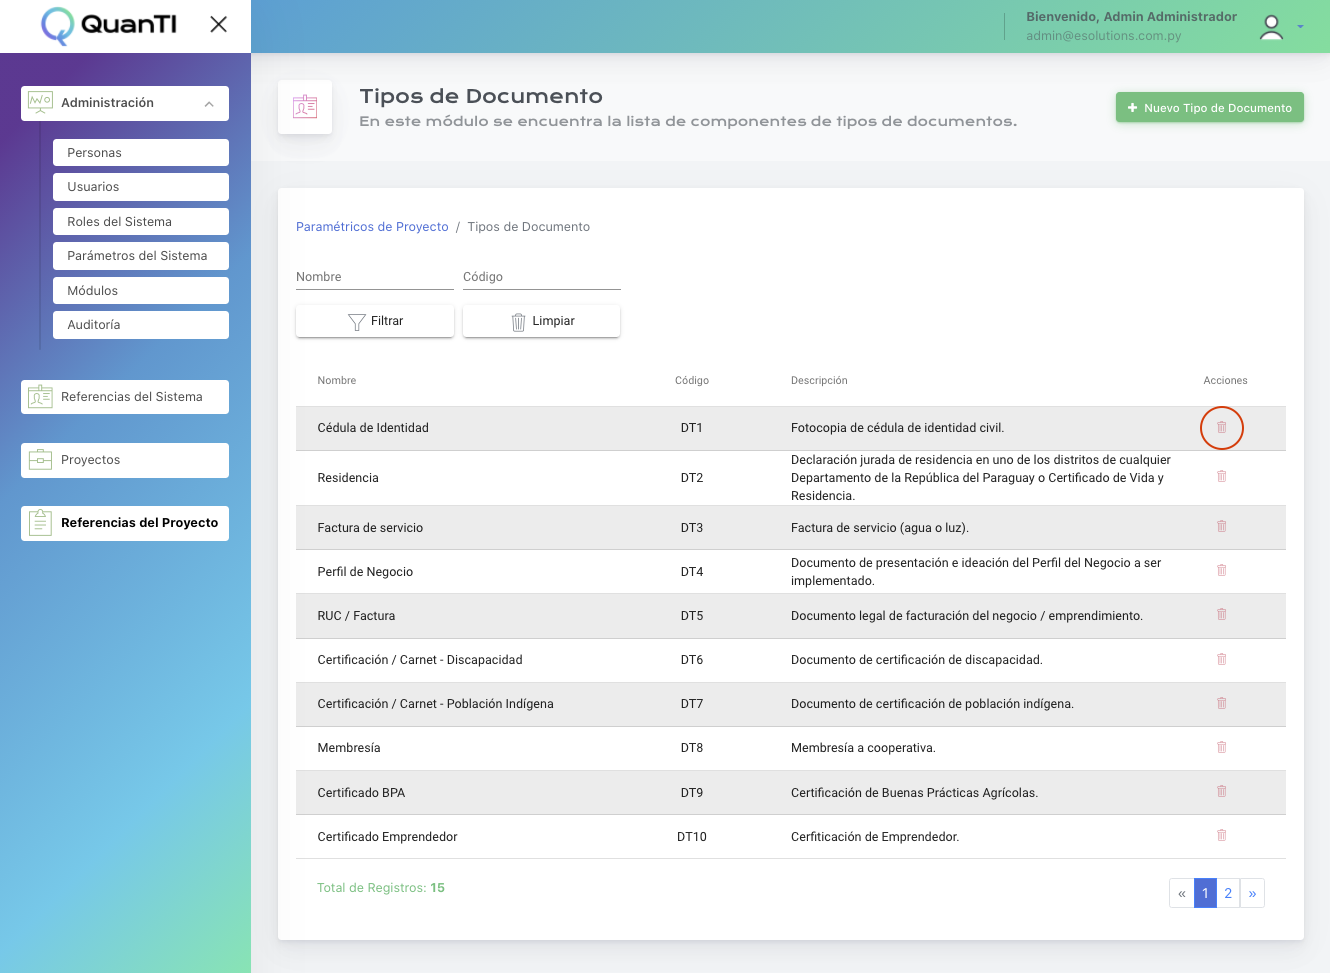Click the Referencias del Sistema icon

[x=40, y=397]
